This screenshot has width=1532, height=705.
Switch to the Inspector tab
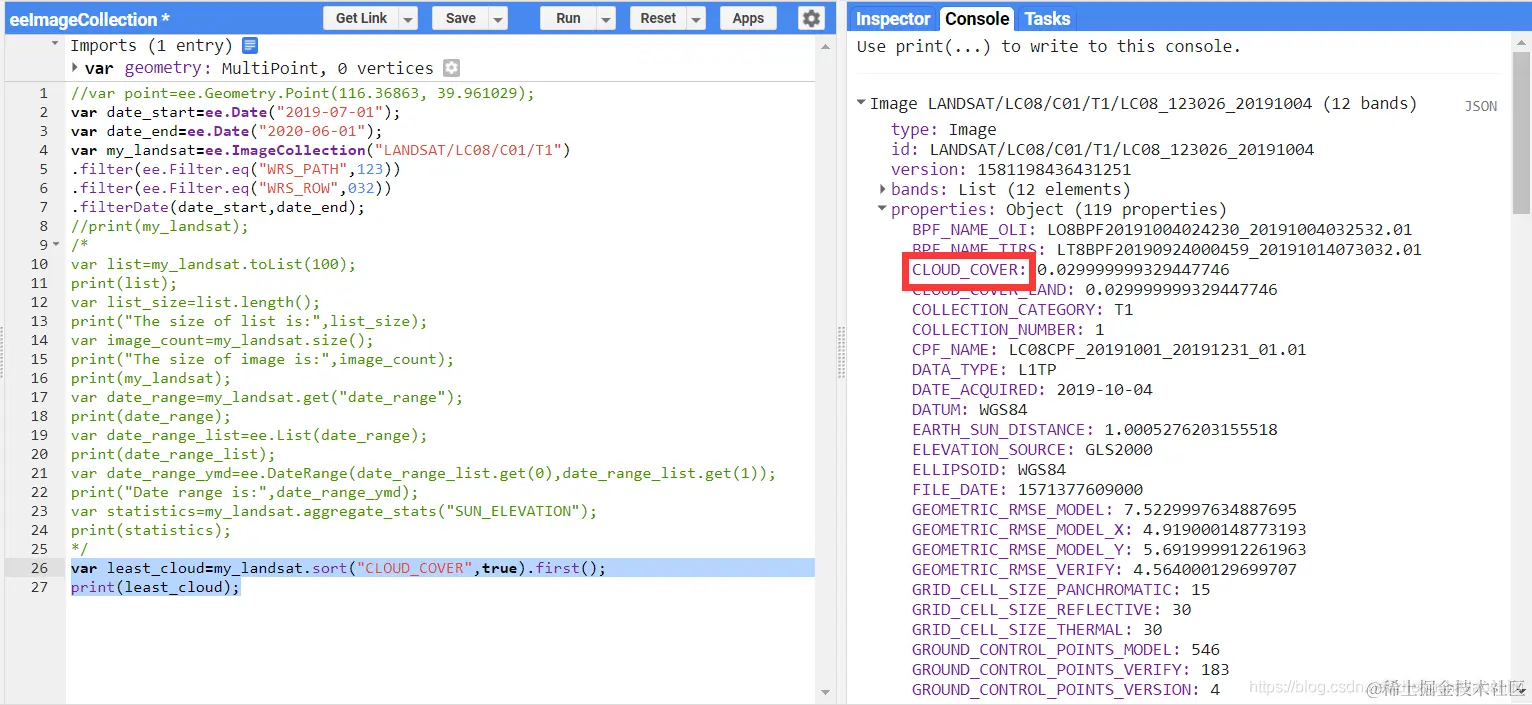pos(893,18)
